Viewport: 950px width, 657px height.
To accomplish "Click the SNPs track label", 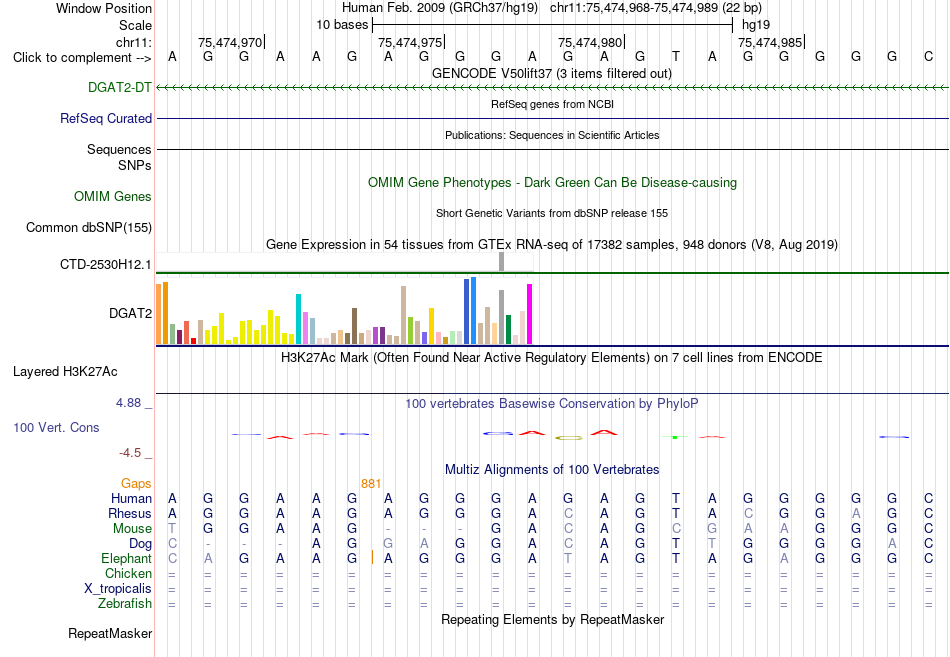I will pos(135,165).
